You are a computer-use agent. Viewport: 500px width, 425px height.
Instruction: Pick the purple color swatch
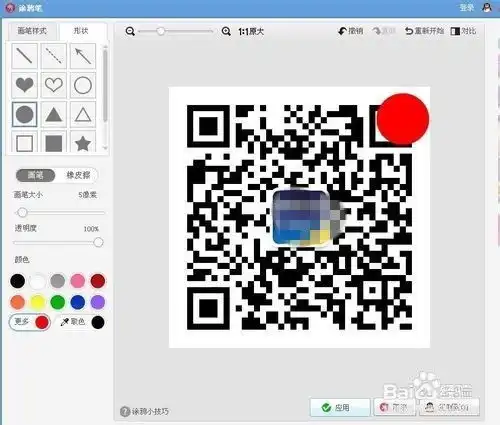click(x=98, y=302)
